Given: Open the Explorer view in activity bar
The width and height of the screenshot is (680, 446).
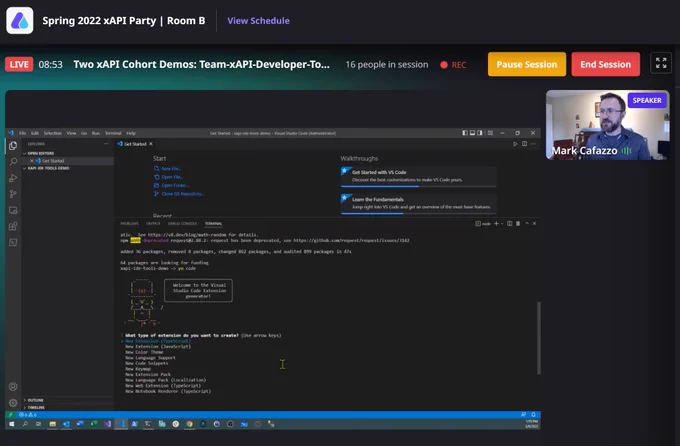Looking at the screenshot, I should [x=13, y=145].
